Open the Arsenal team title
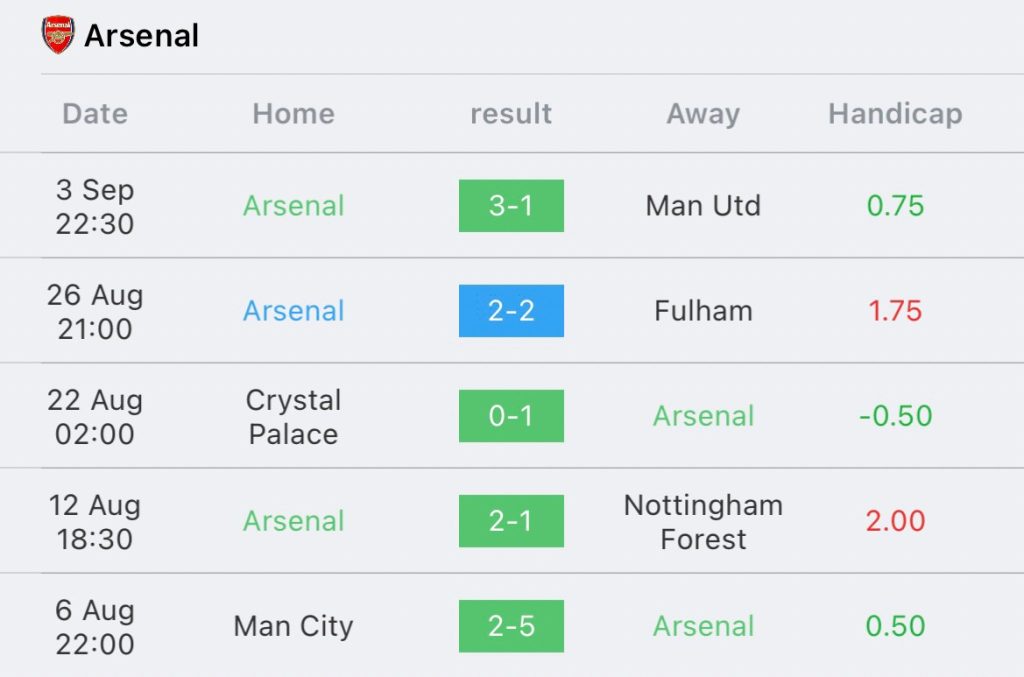 (x=141, y=36)
